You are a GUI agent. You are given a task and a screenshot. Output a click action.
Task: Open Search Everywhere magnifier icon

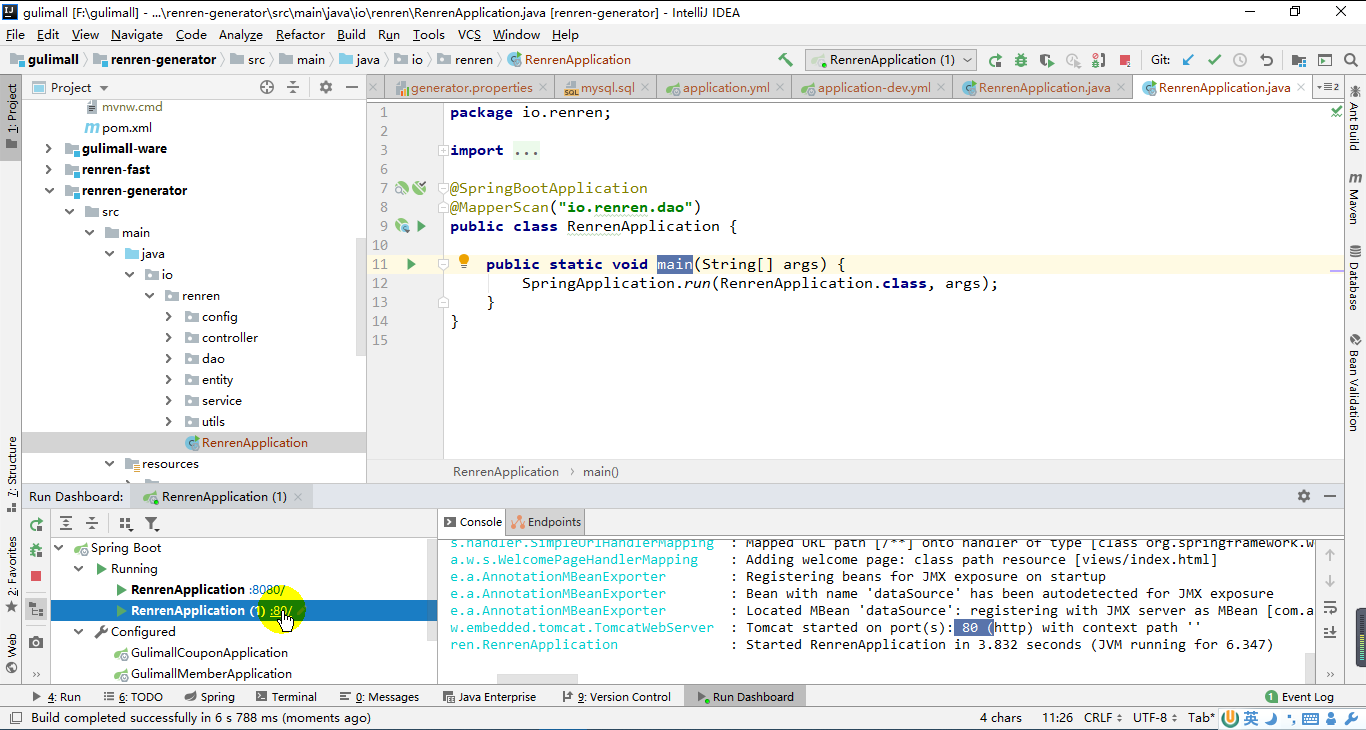1351,60
